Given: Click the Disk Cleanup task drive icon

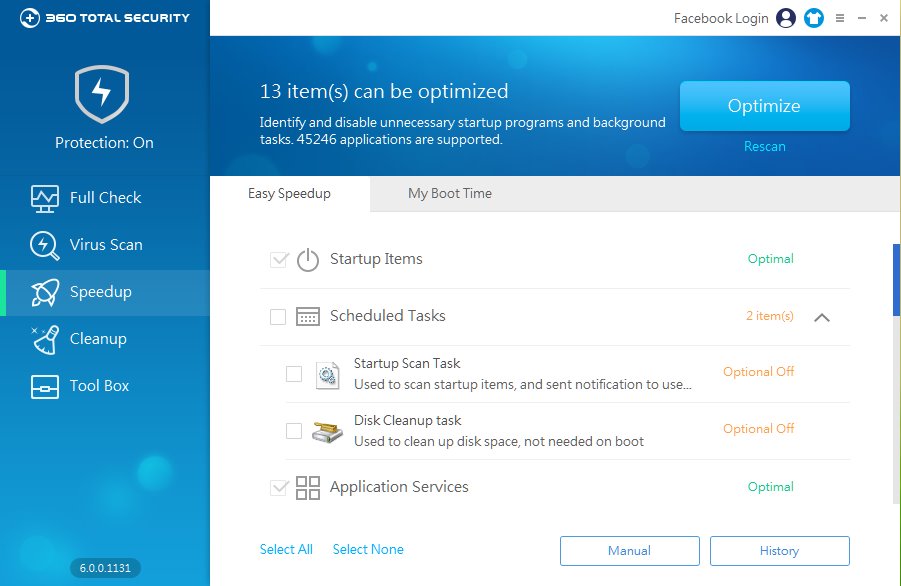Looking at the screenshot, I should (328, 432).
